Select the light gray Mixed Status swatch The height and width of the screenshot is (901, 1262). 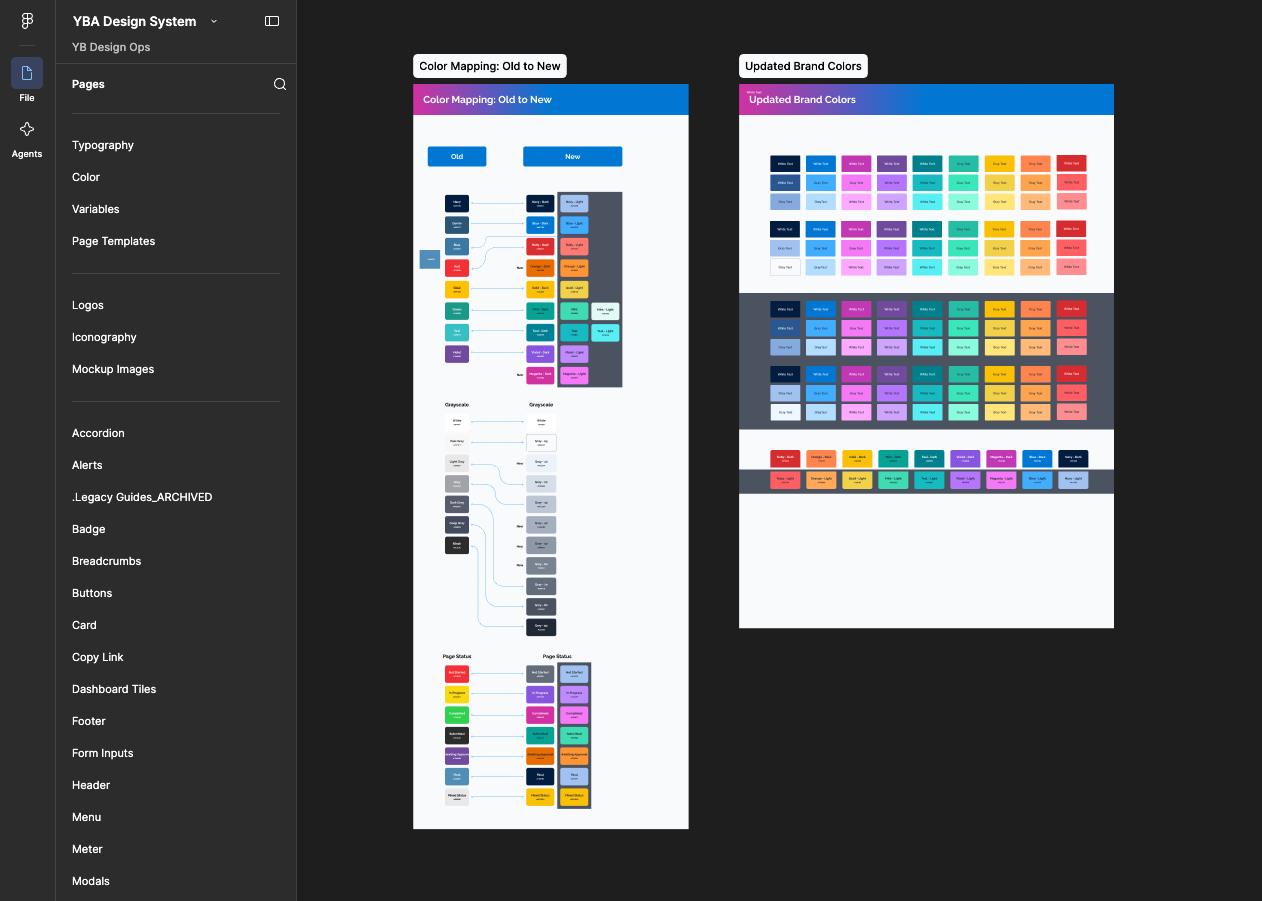pos(457,797)
